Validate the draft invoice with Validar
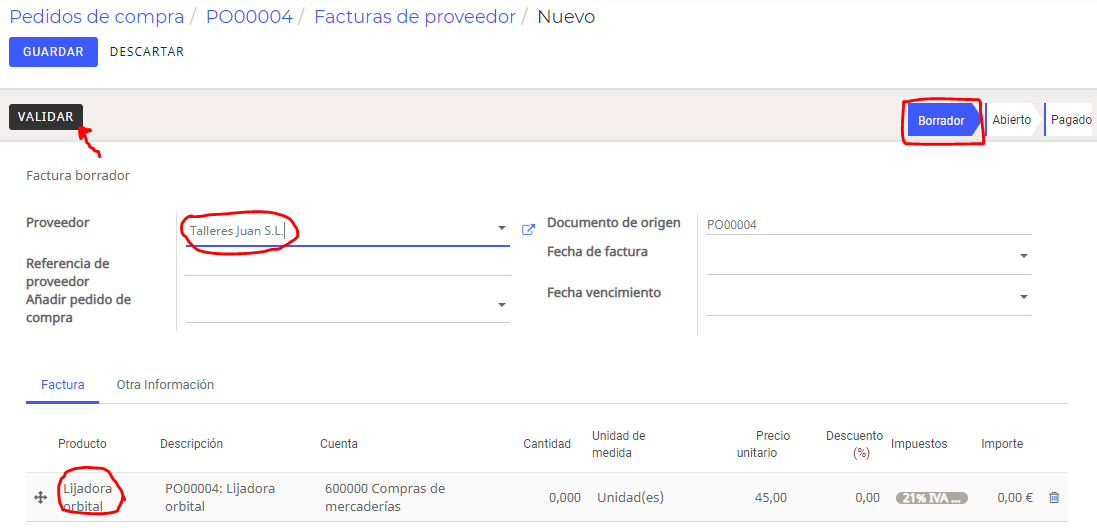 [x=46, y=117]
